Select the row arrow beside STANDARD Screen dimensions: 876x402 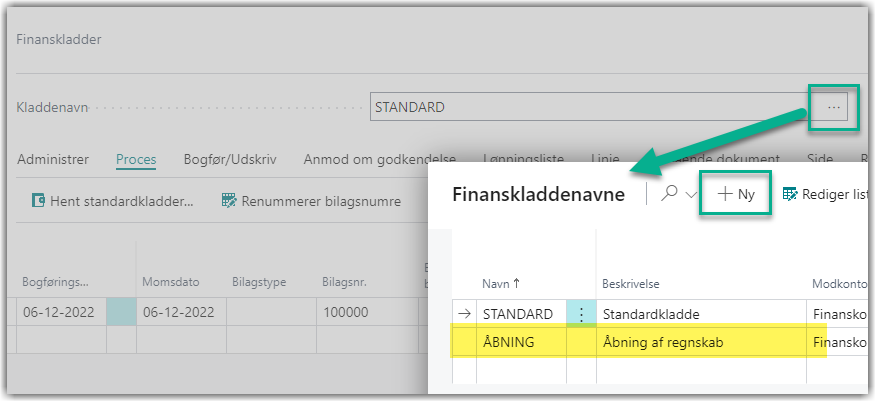(x=464, y=314)
